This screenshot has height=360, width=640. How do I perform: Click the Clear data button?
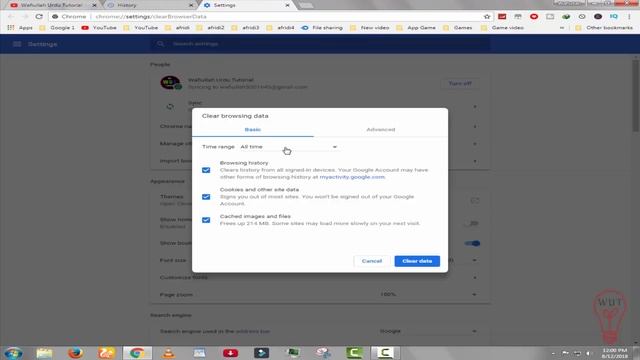tap(417, 261)
